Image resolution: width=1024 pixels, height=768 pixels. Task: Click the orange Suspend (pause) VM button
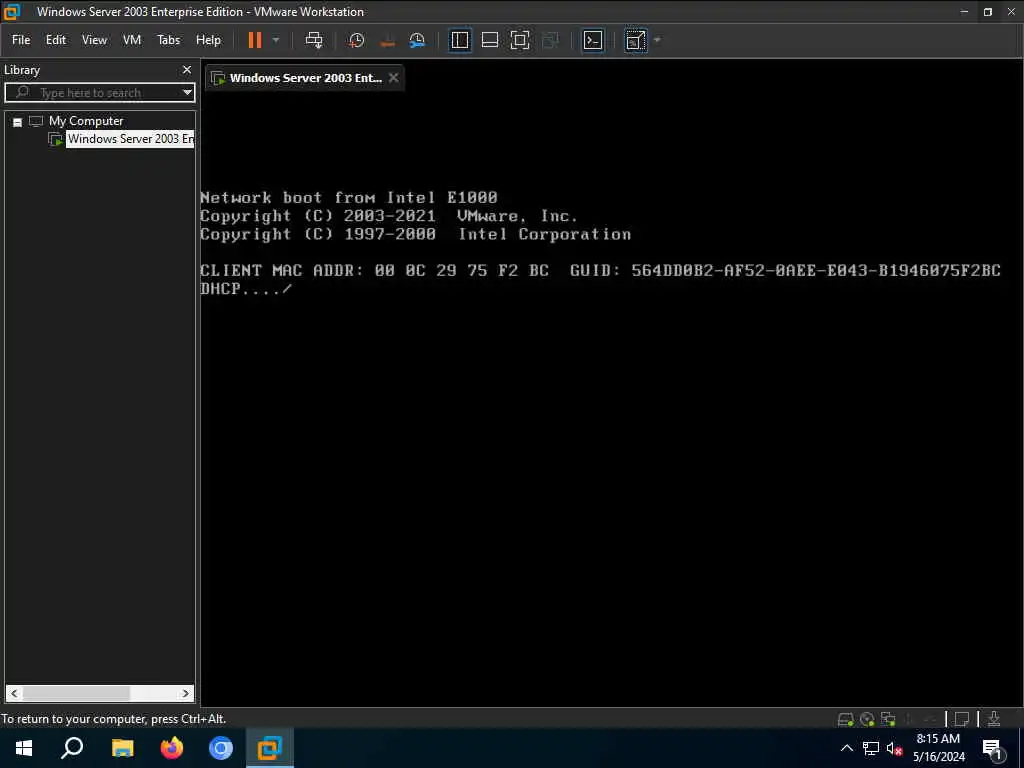(x=255, y=40)
